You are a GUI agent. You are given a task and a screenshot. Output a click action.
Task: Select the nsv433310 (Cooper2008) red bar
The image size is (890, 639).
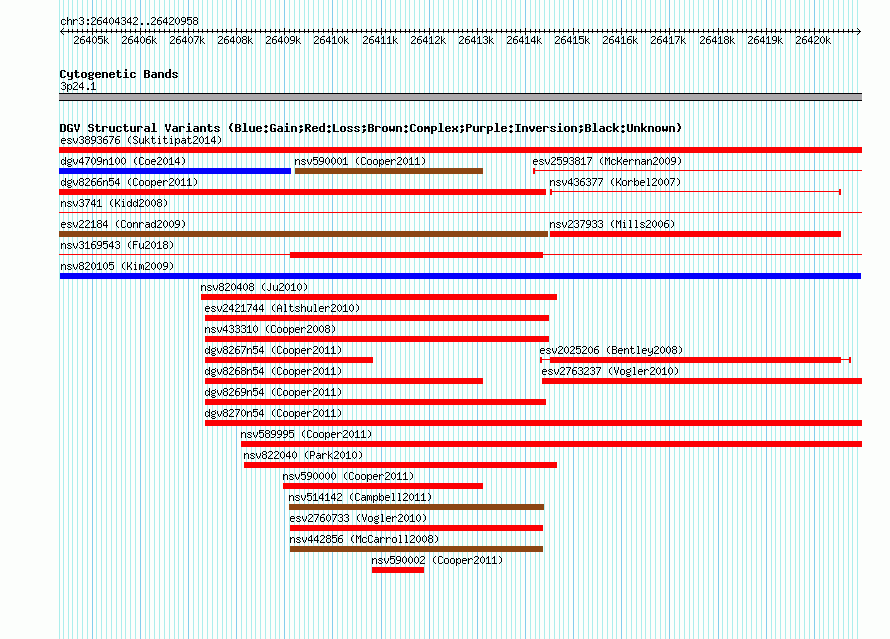377,339
